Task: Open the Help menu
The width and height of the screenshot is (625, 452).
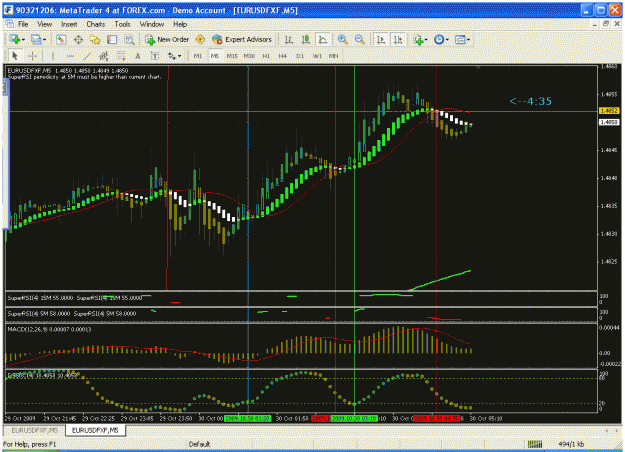Action: click(x=180, y=24)
